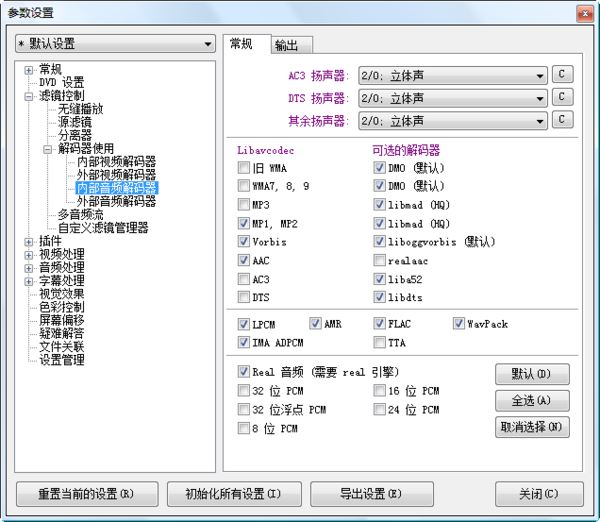Uncheck the LPCM checkbox

[x=244, y=324]
